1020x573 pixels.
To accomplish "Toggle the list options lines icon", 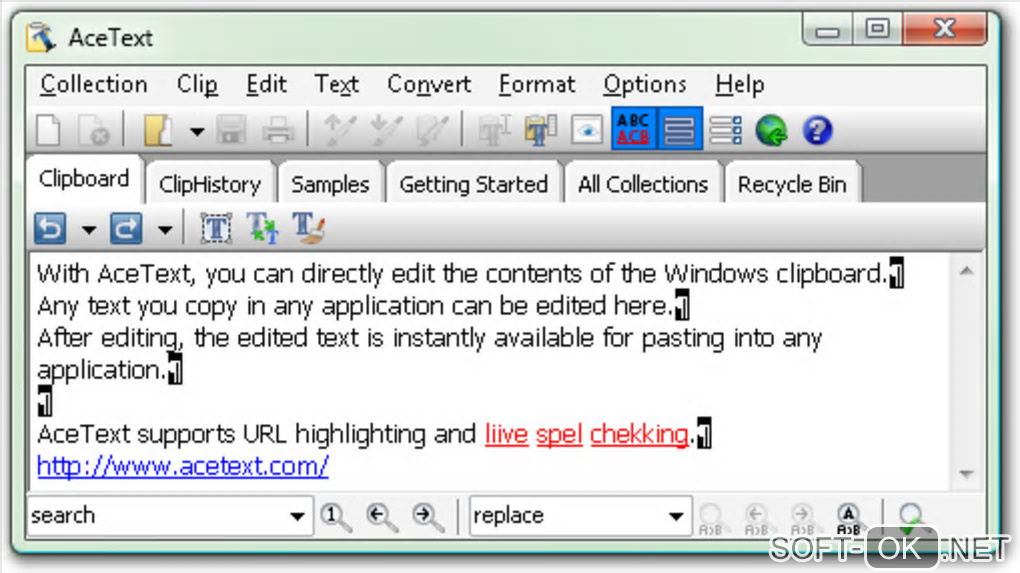I will pos(726,130).
